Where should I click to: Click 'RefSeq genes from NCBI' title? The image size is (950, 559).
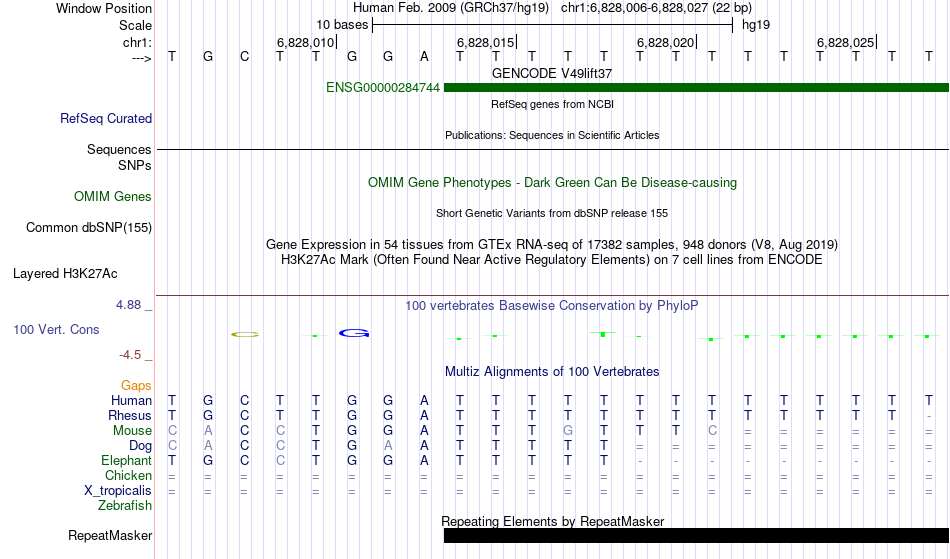tap(553, 104)
